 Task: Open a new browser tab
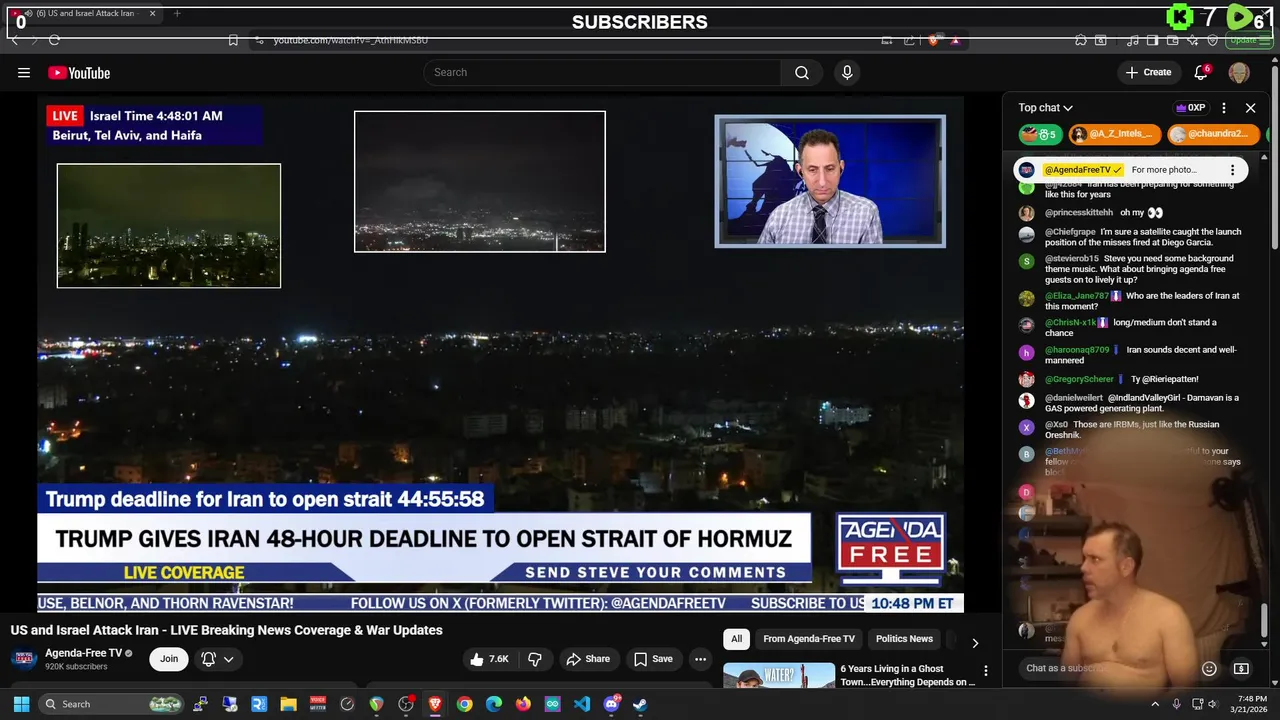coord(177,14)
